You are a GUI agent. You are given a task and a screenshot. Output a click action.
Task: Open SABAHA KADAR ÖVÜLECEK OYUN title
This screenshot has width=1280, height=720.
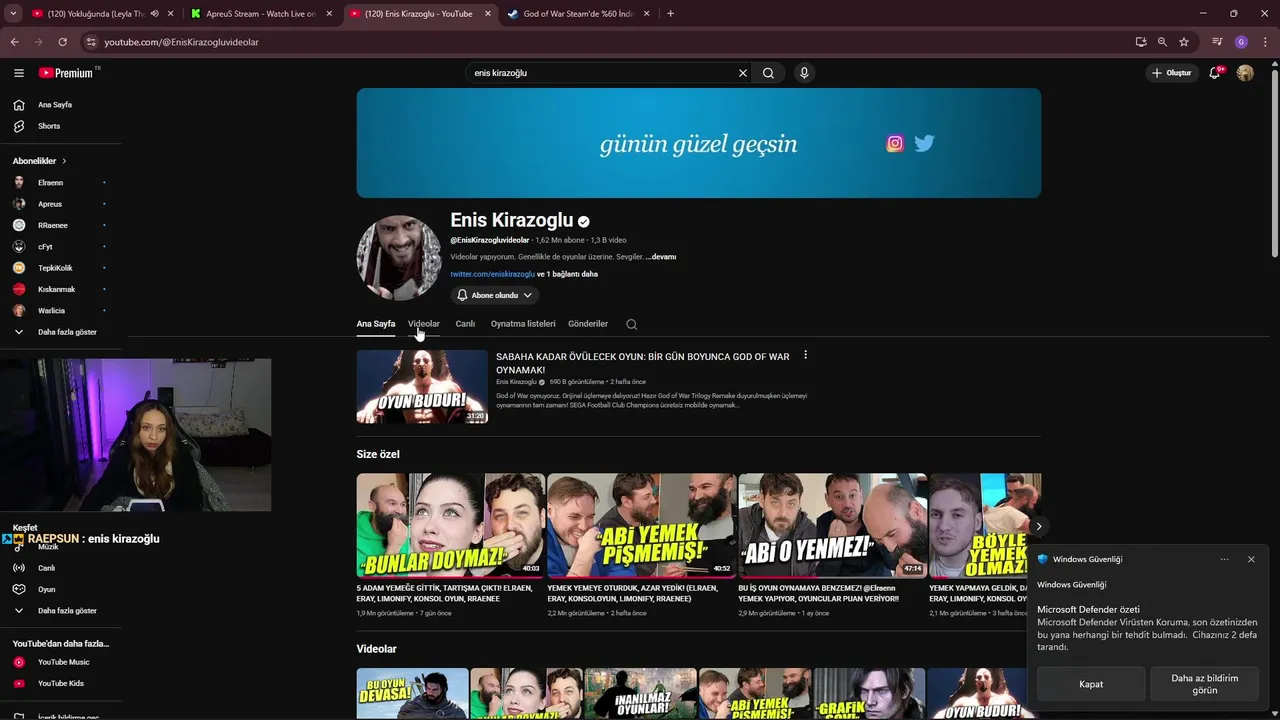[x=643, y=363]
